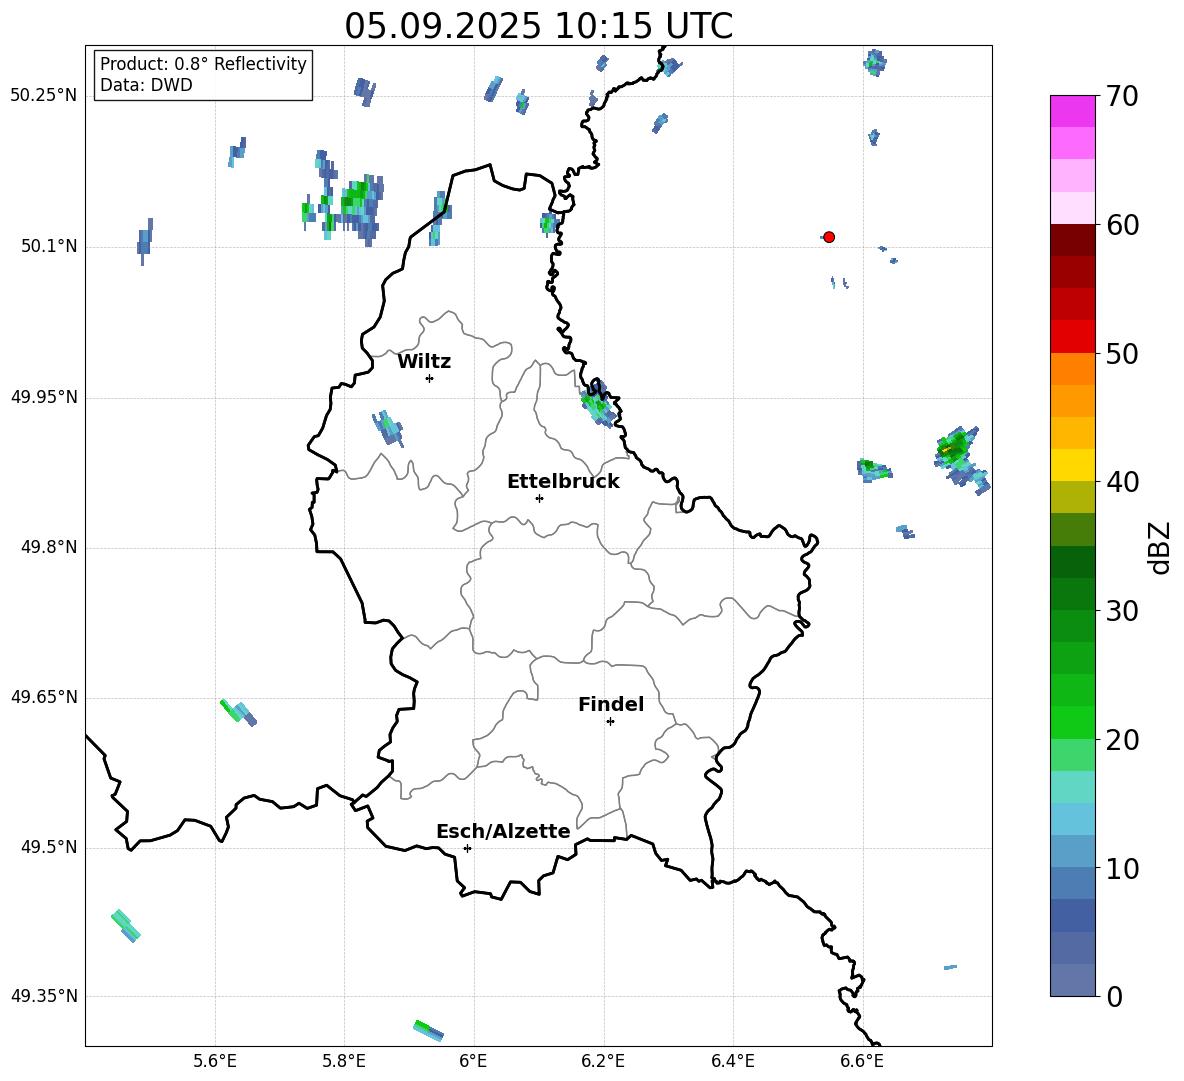Click the 60 tick label on colorbar

(1121, 225)
